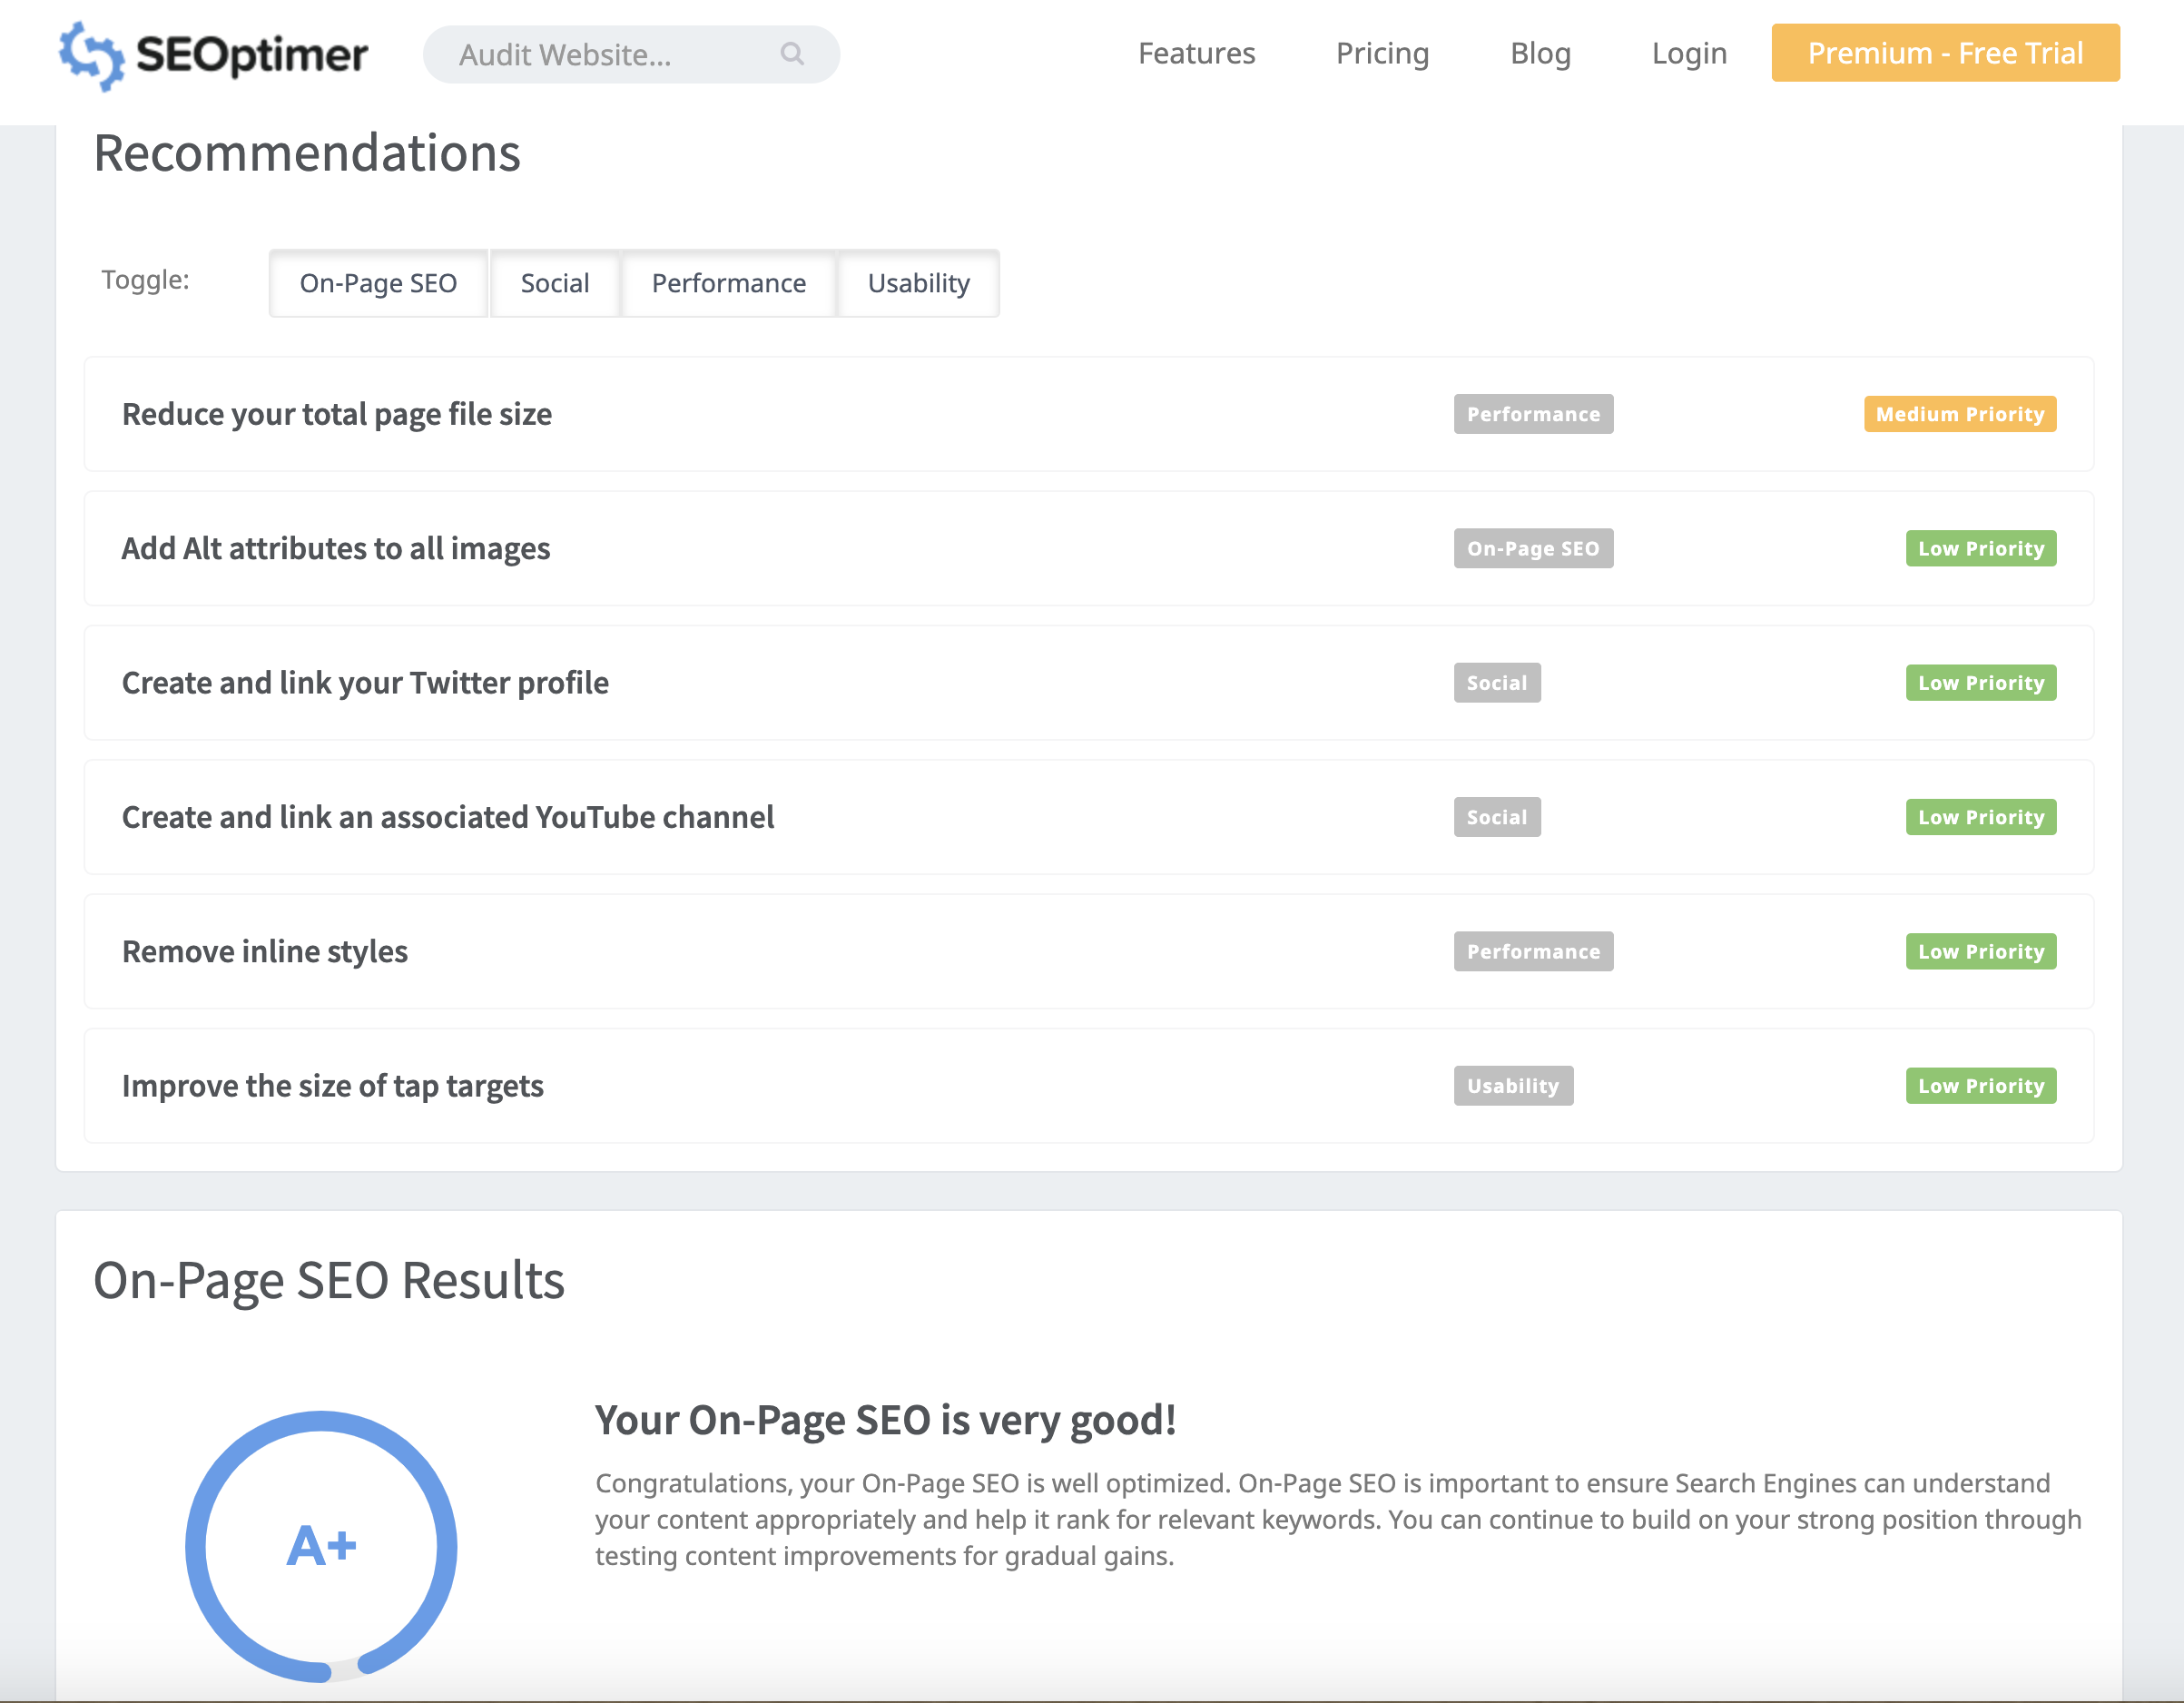Open the Pricing page
The height and width of the screenshot is (1703, 2184).
[x=1382, y=53]
